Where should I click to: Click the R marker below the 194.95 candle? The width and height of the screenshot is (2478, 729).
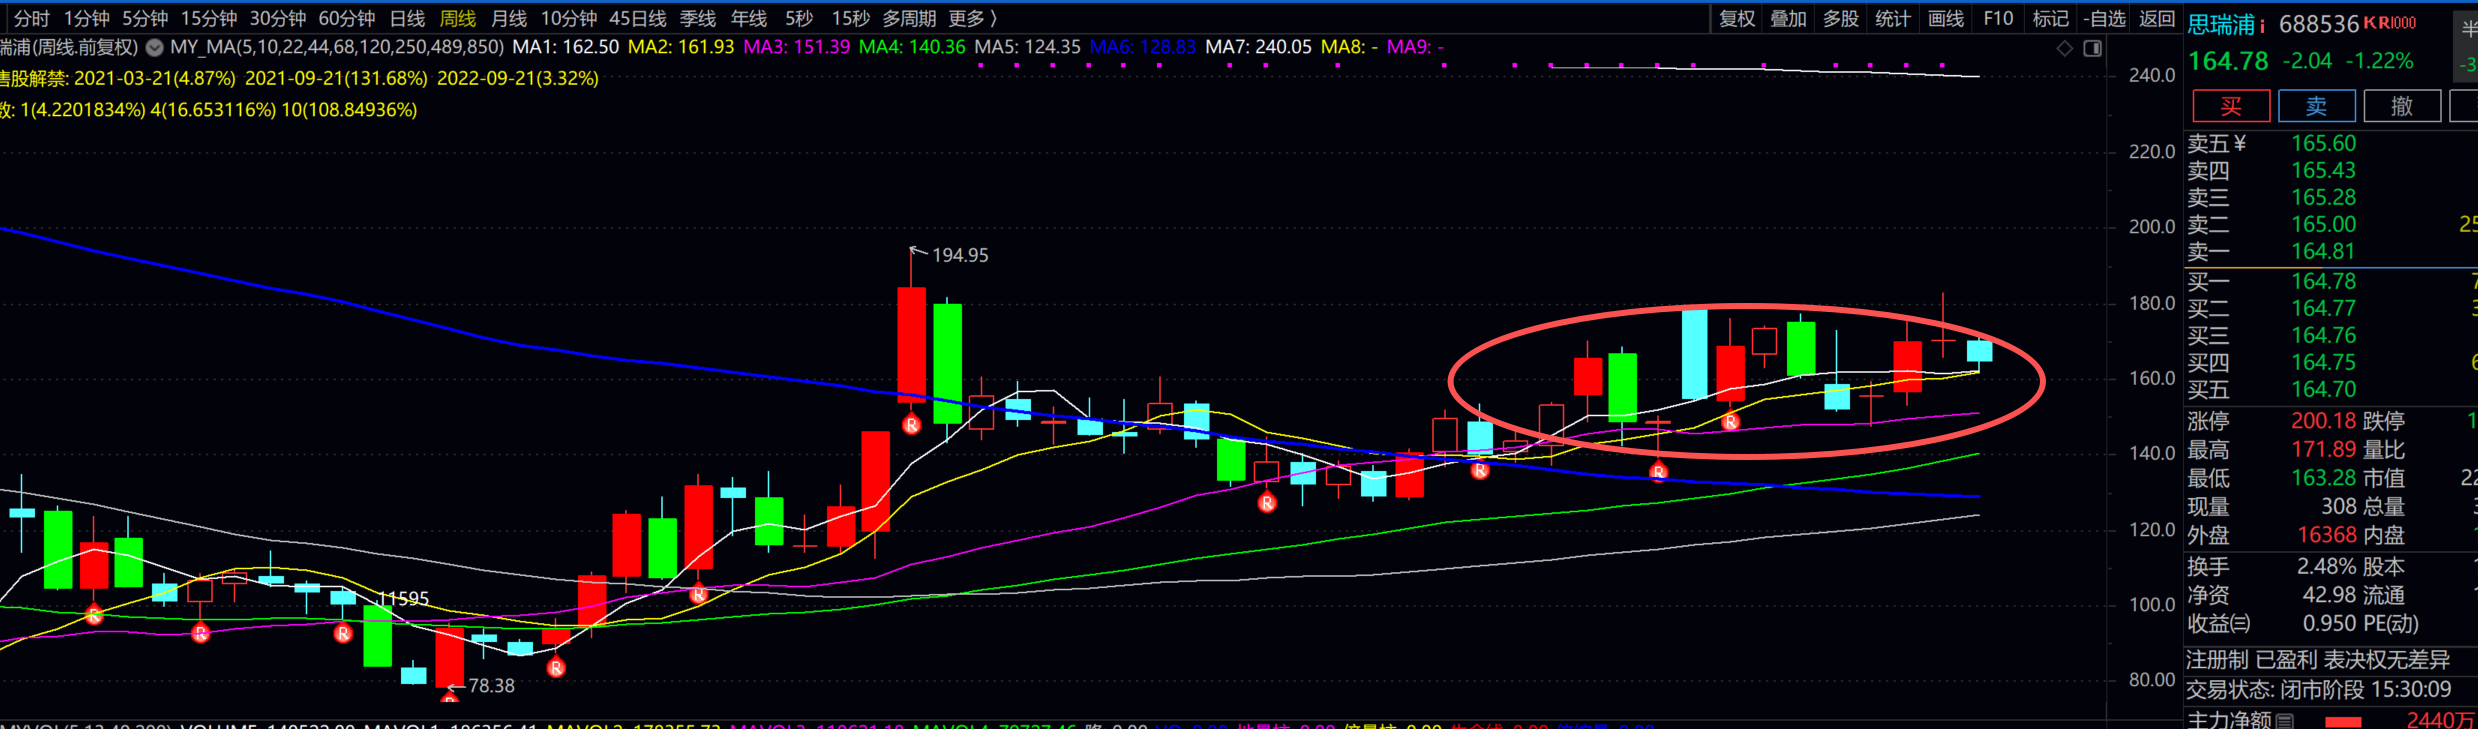click(911, 425)
